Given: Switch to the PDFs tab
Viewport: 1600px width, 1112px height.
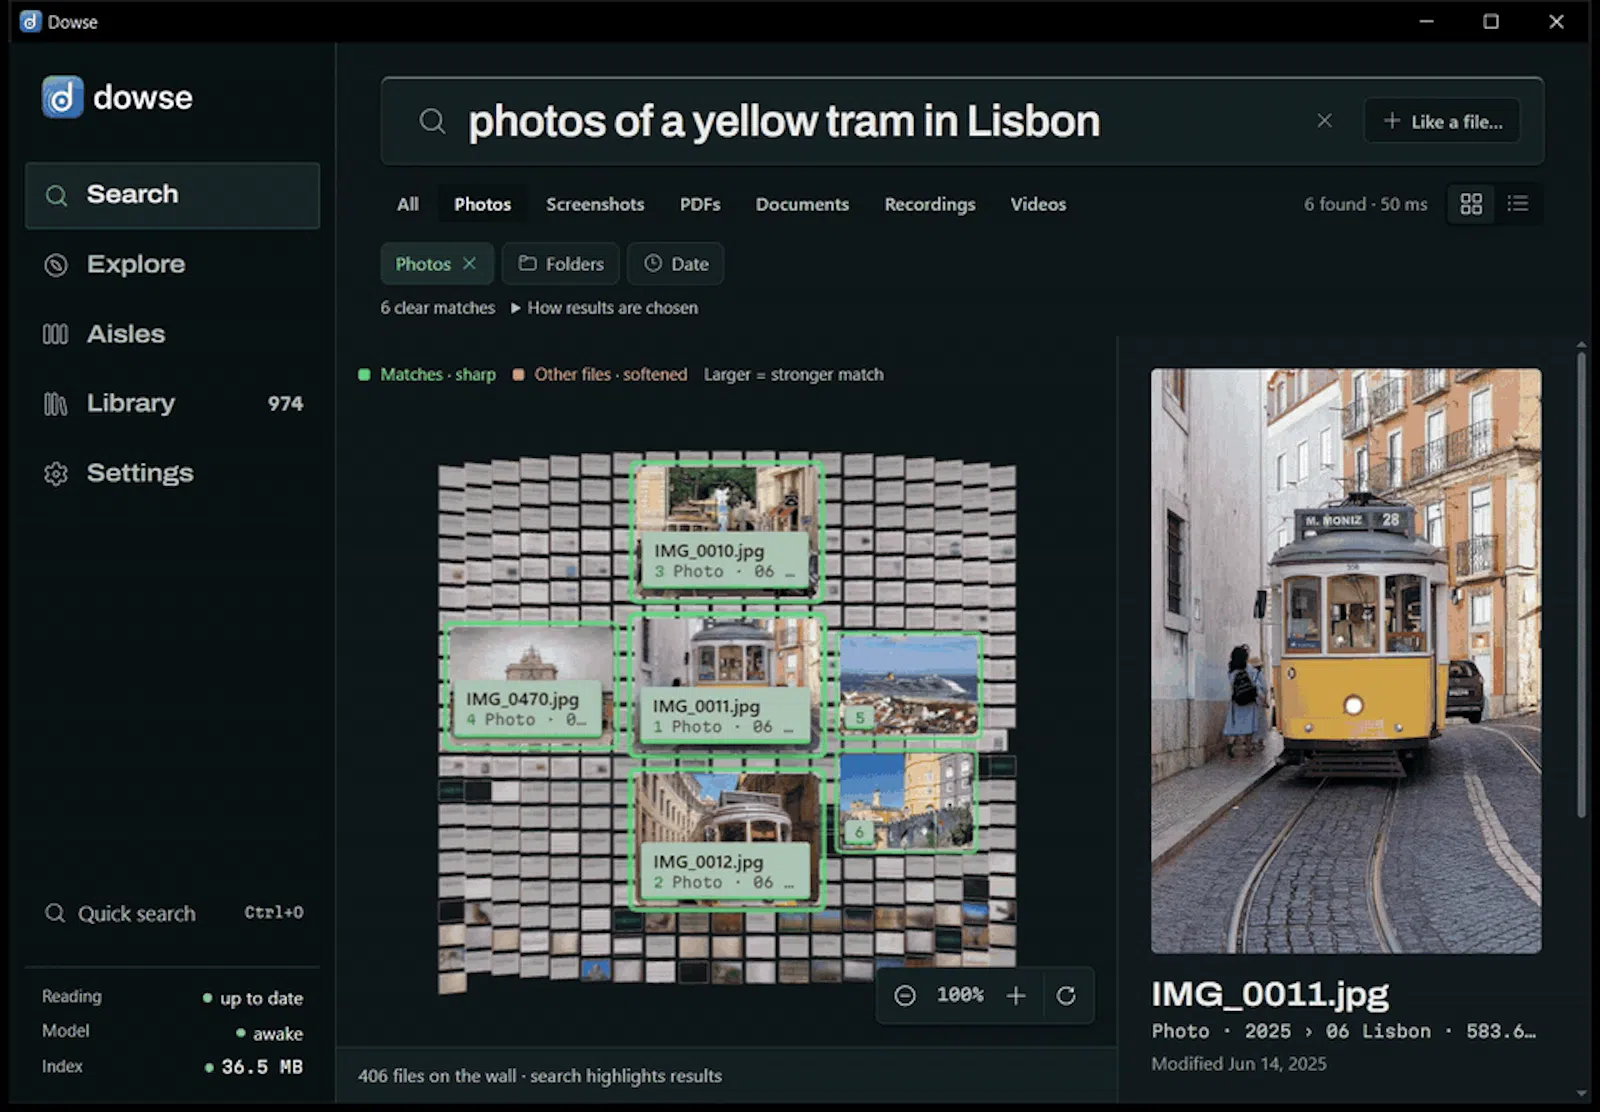Looking at the screenshot, I should pyautogui.click(x=700, y=204).
